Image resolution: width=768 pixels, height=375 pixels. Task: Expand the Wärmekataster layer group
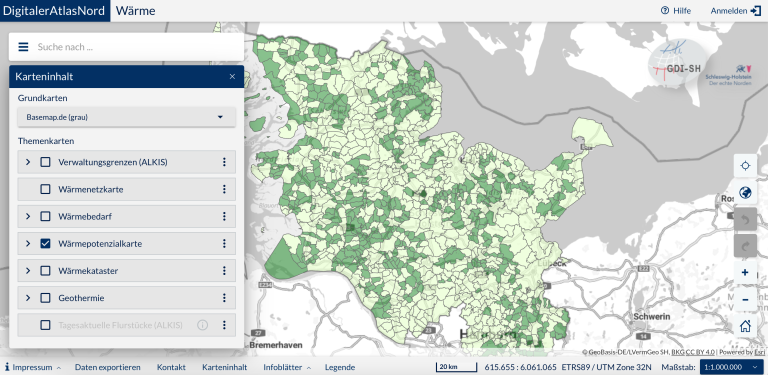coord(28,270)
